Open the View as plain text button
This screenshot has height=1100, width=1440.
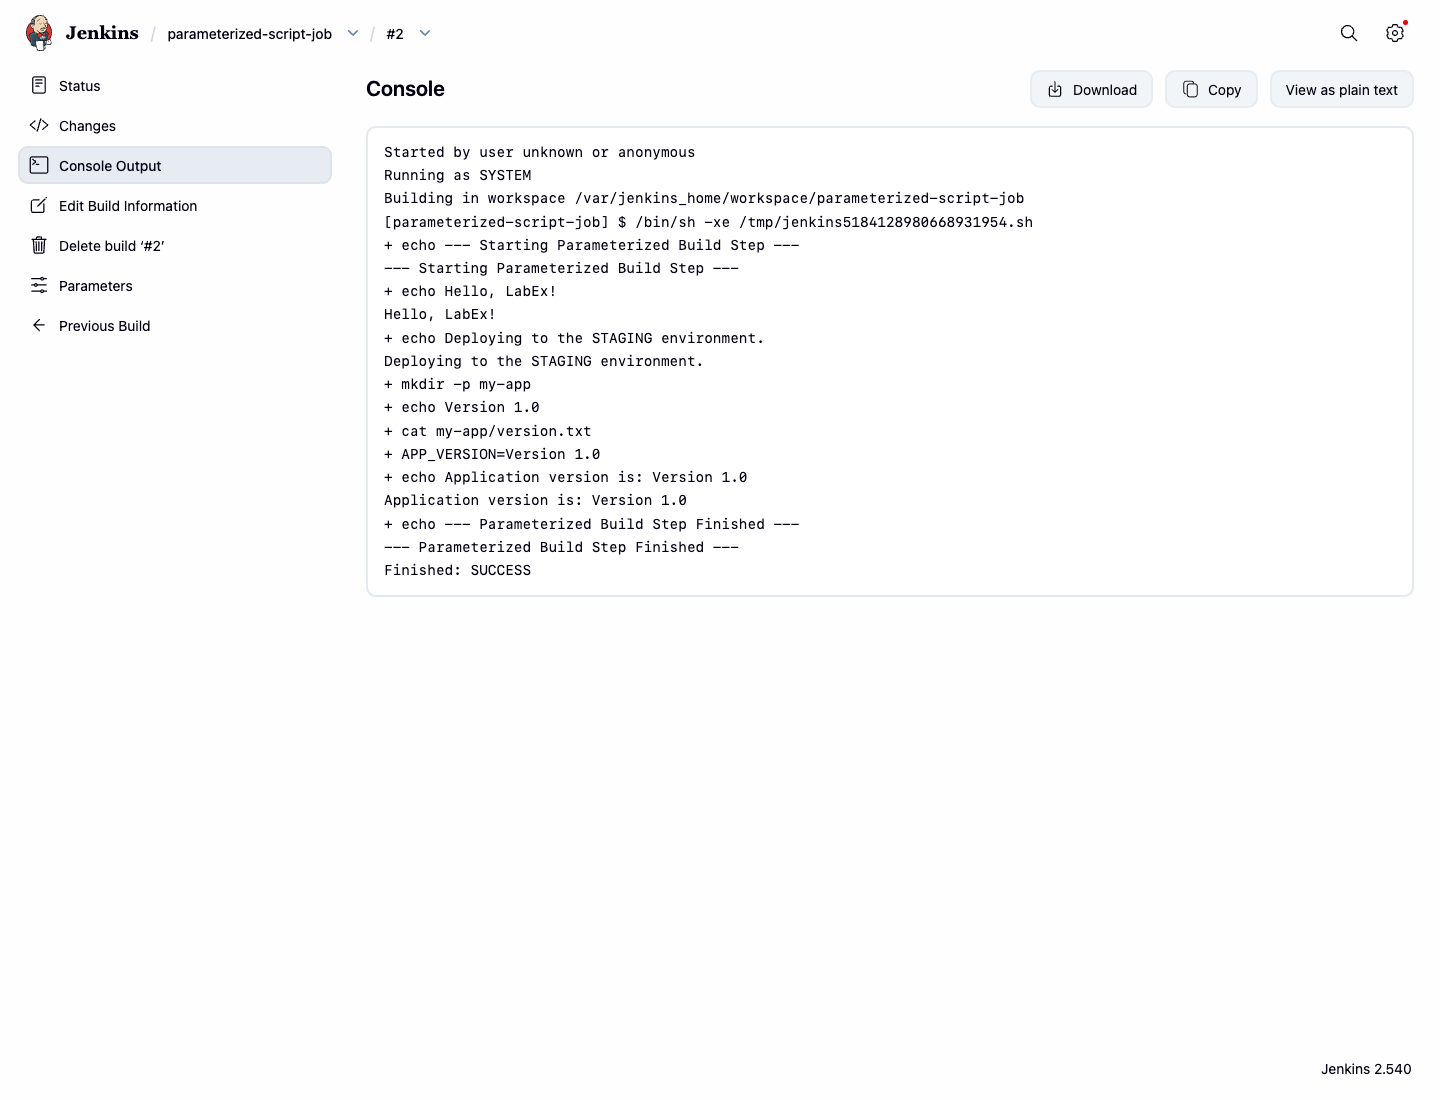click(1341, 90)
